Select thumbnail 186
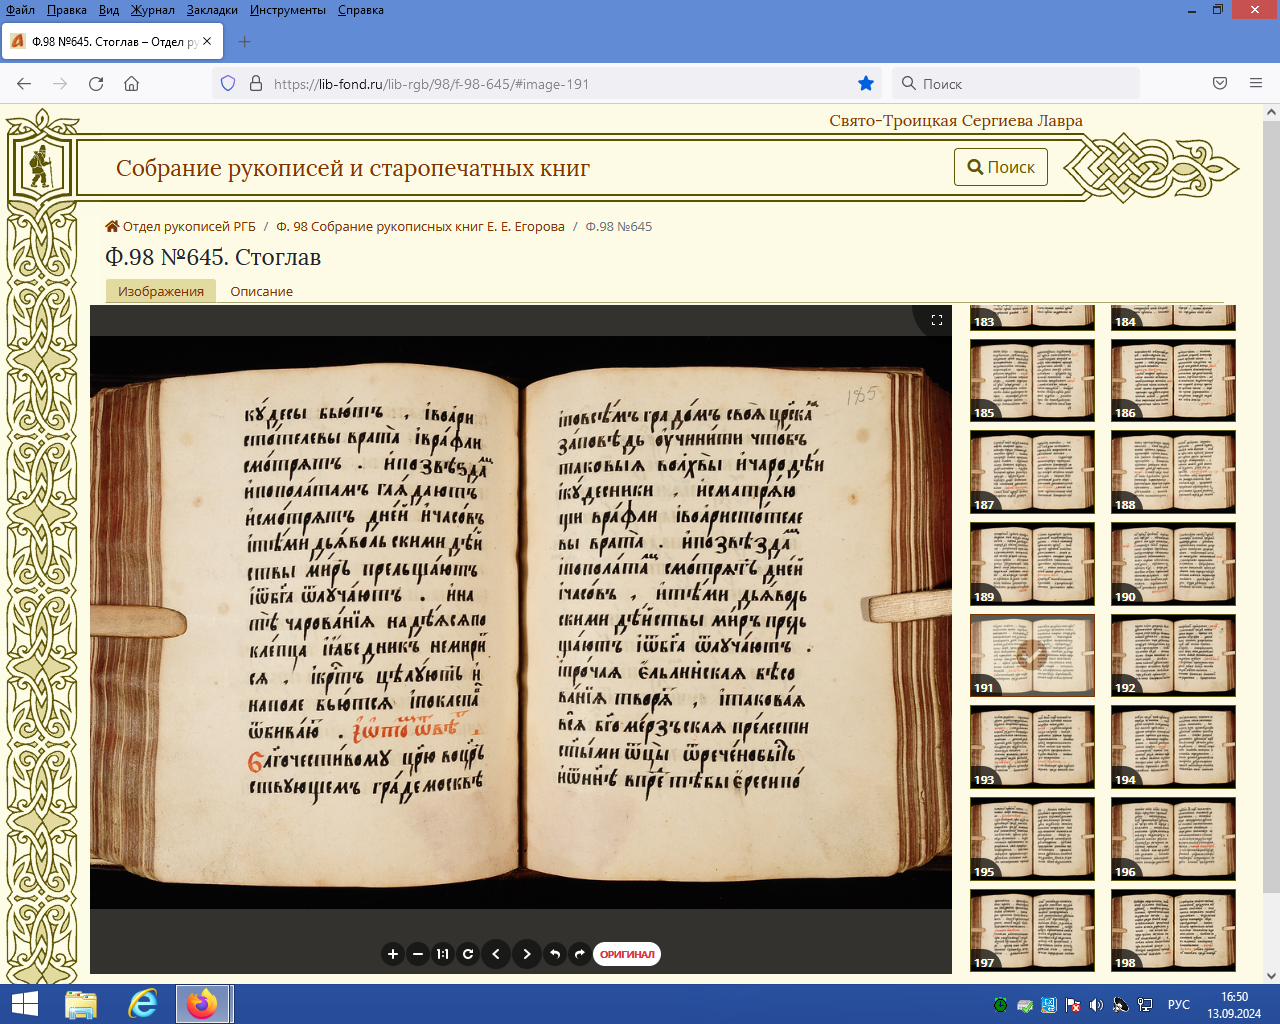 click(1173, 380)
